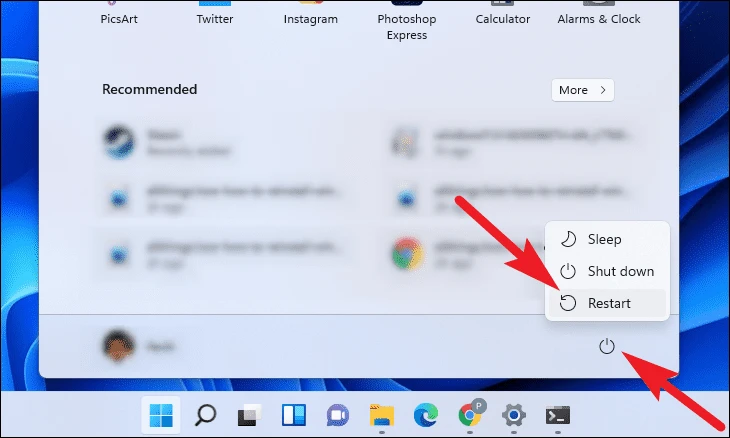Choose Shut down in the power menu
This screenshot has width=730, height=438.
[x=608, y=271]
